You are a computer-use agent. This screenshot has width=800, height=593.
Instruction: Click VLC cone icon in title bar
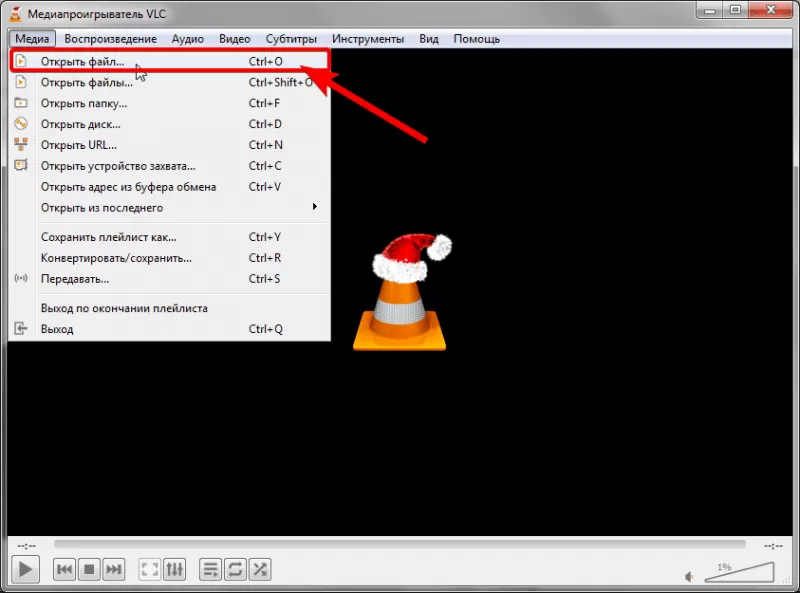pos(16,14)
